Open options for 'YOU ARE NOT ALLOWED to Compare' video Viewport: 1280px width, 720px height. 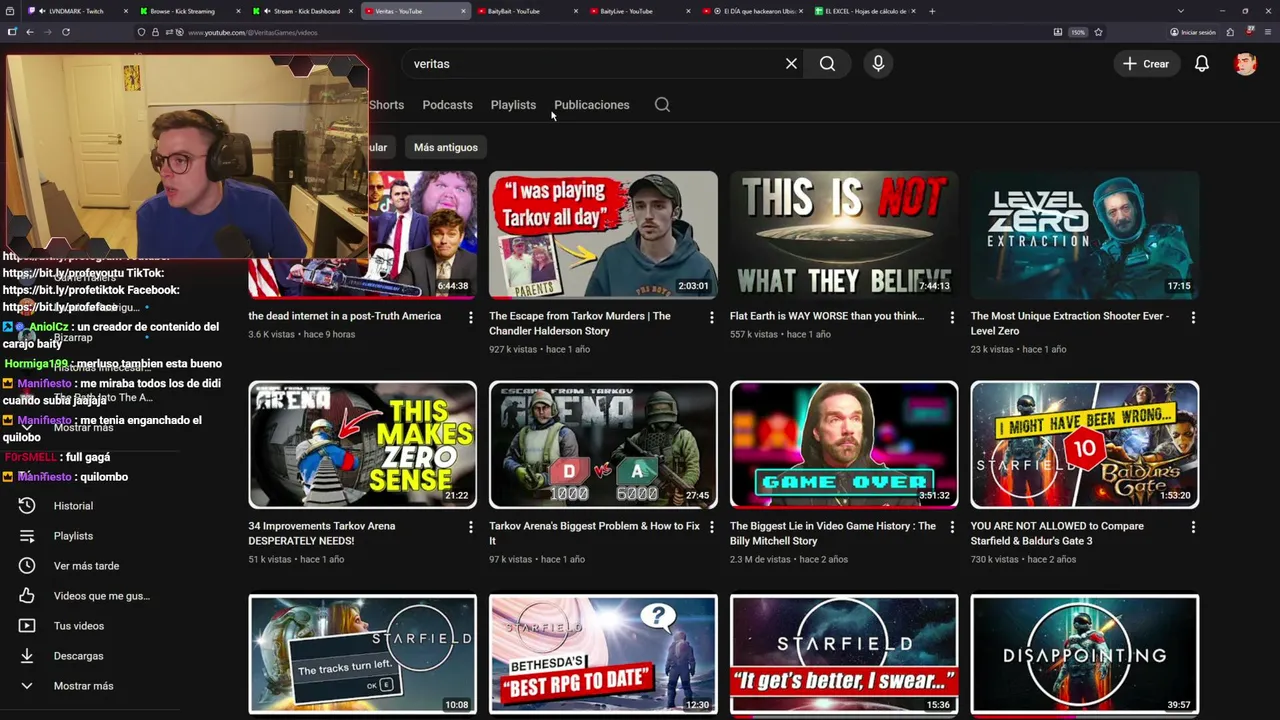(x=1193, y=527)
